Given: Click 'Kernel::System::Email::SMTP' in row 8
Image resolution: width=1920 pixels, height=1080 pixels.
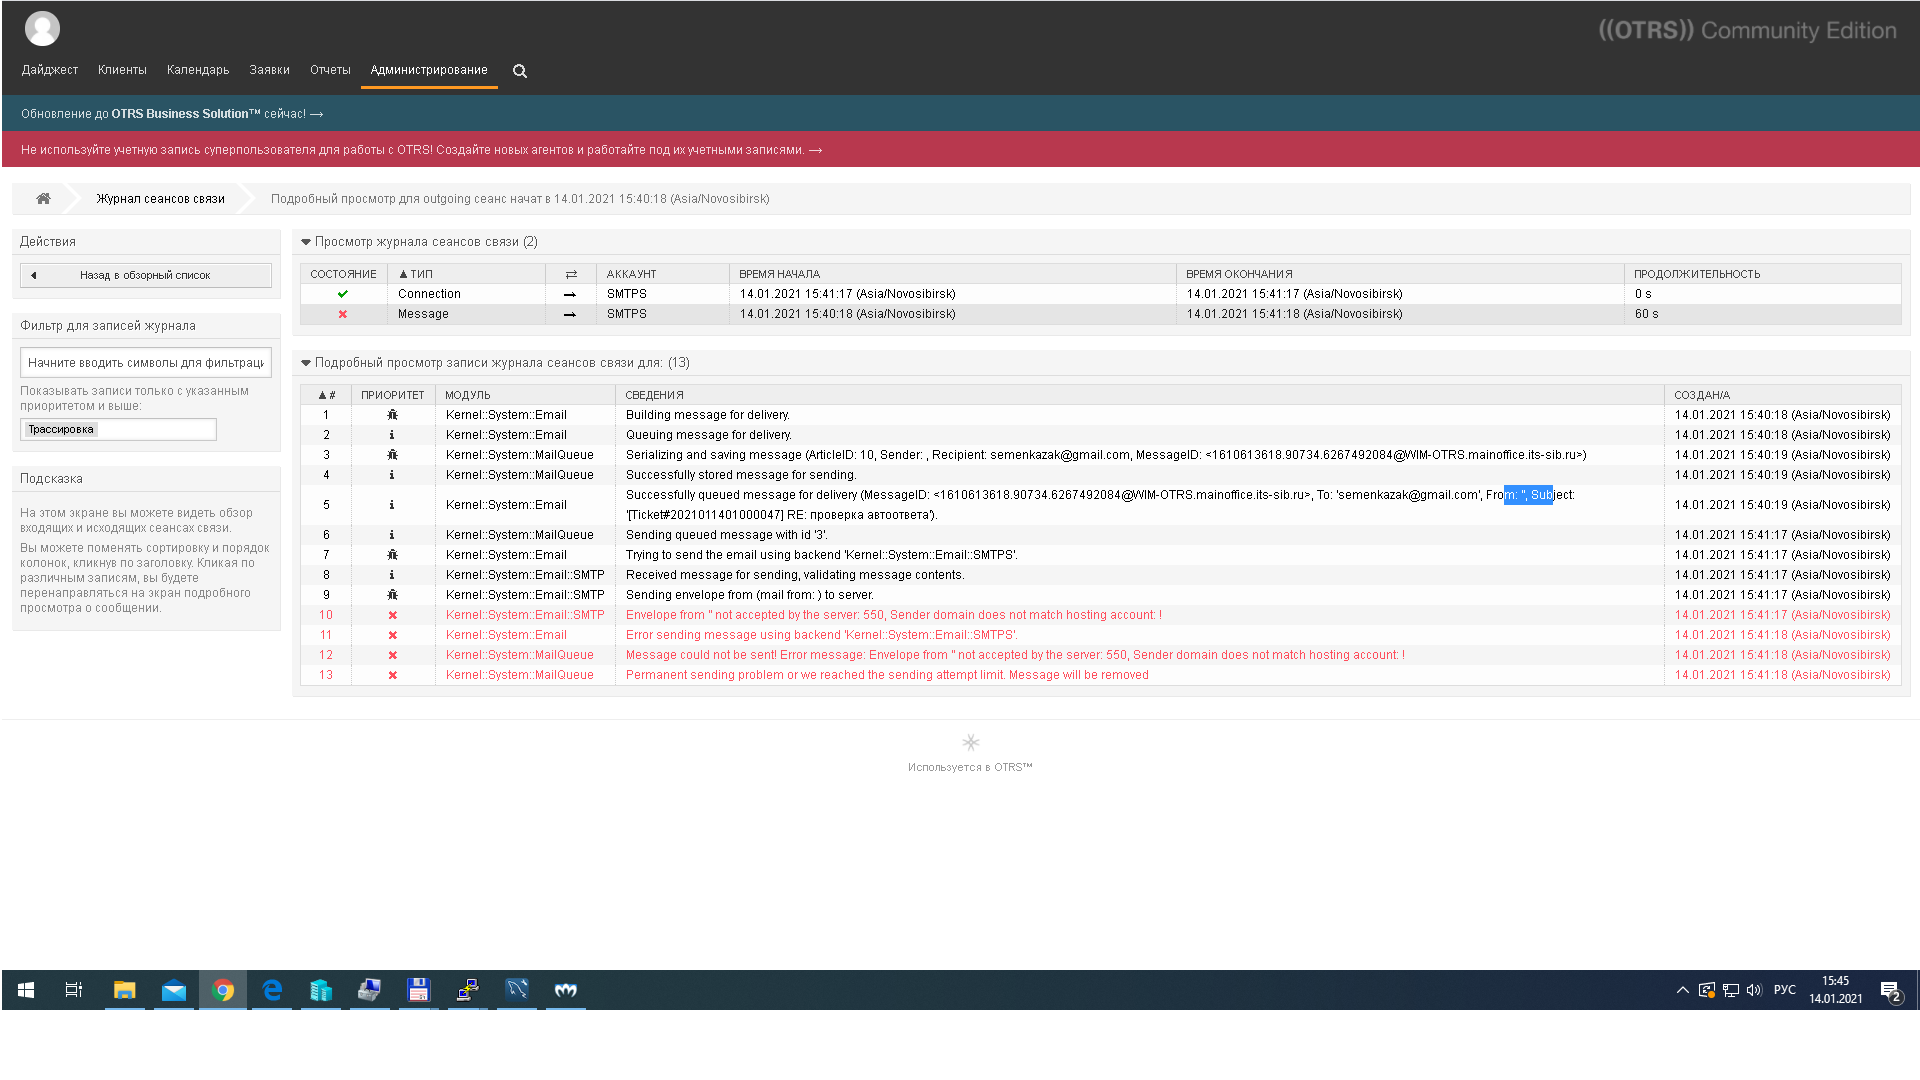Looking at the screenshot, I should click(x=525, y=575).
